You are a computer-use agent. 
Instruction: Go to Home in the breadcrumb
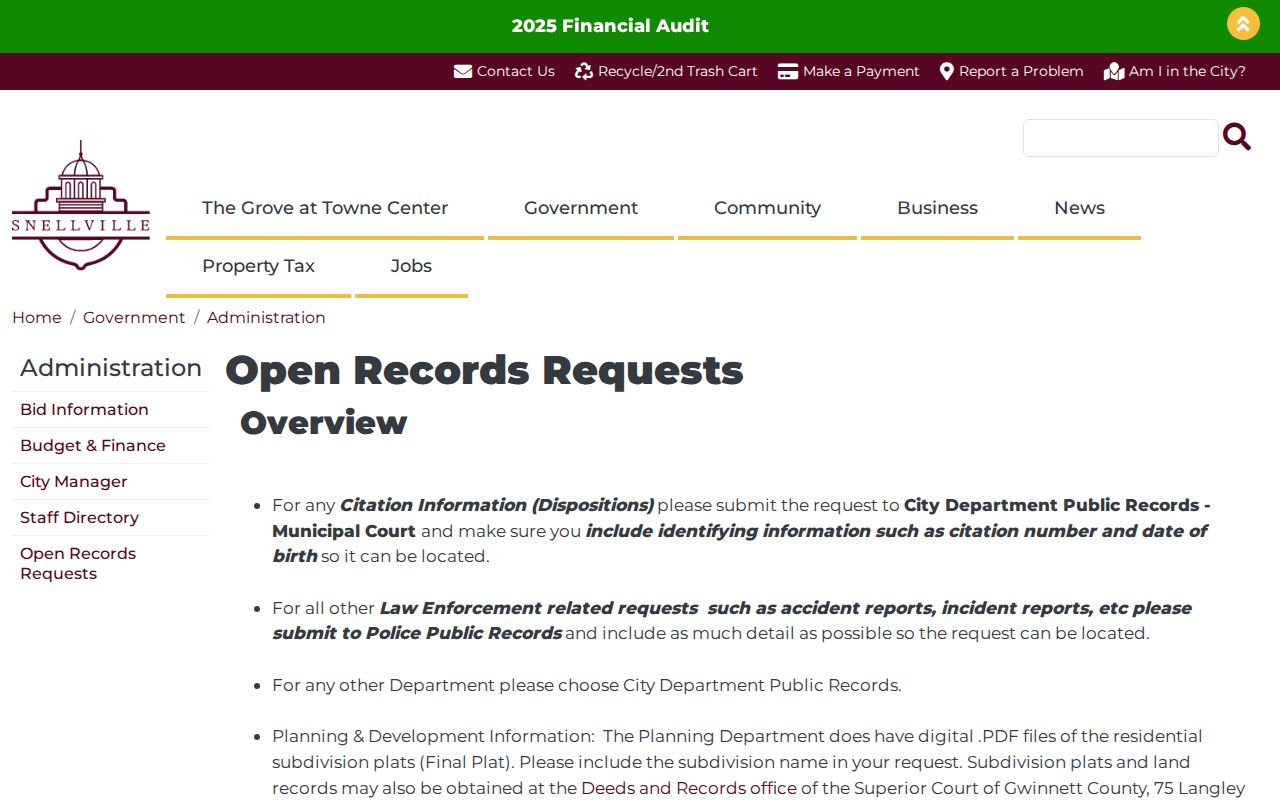37,317
